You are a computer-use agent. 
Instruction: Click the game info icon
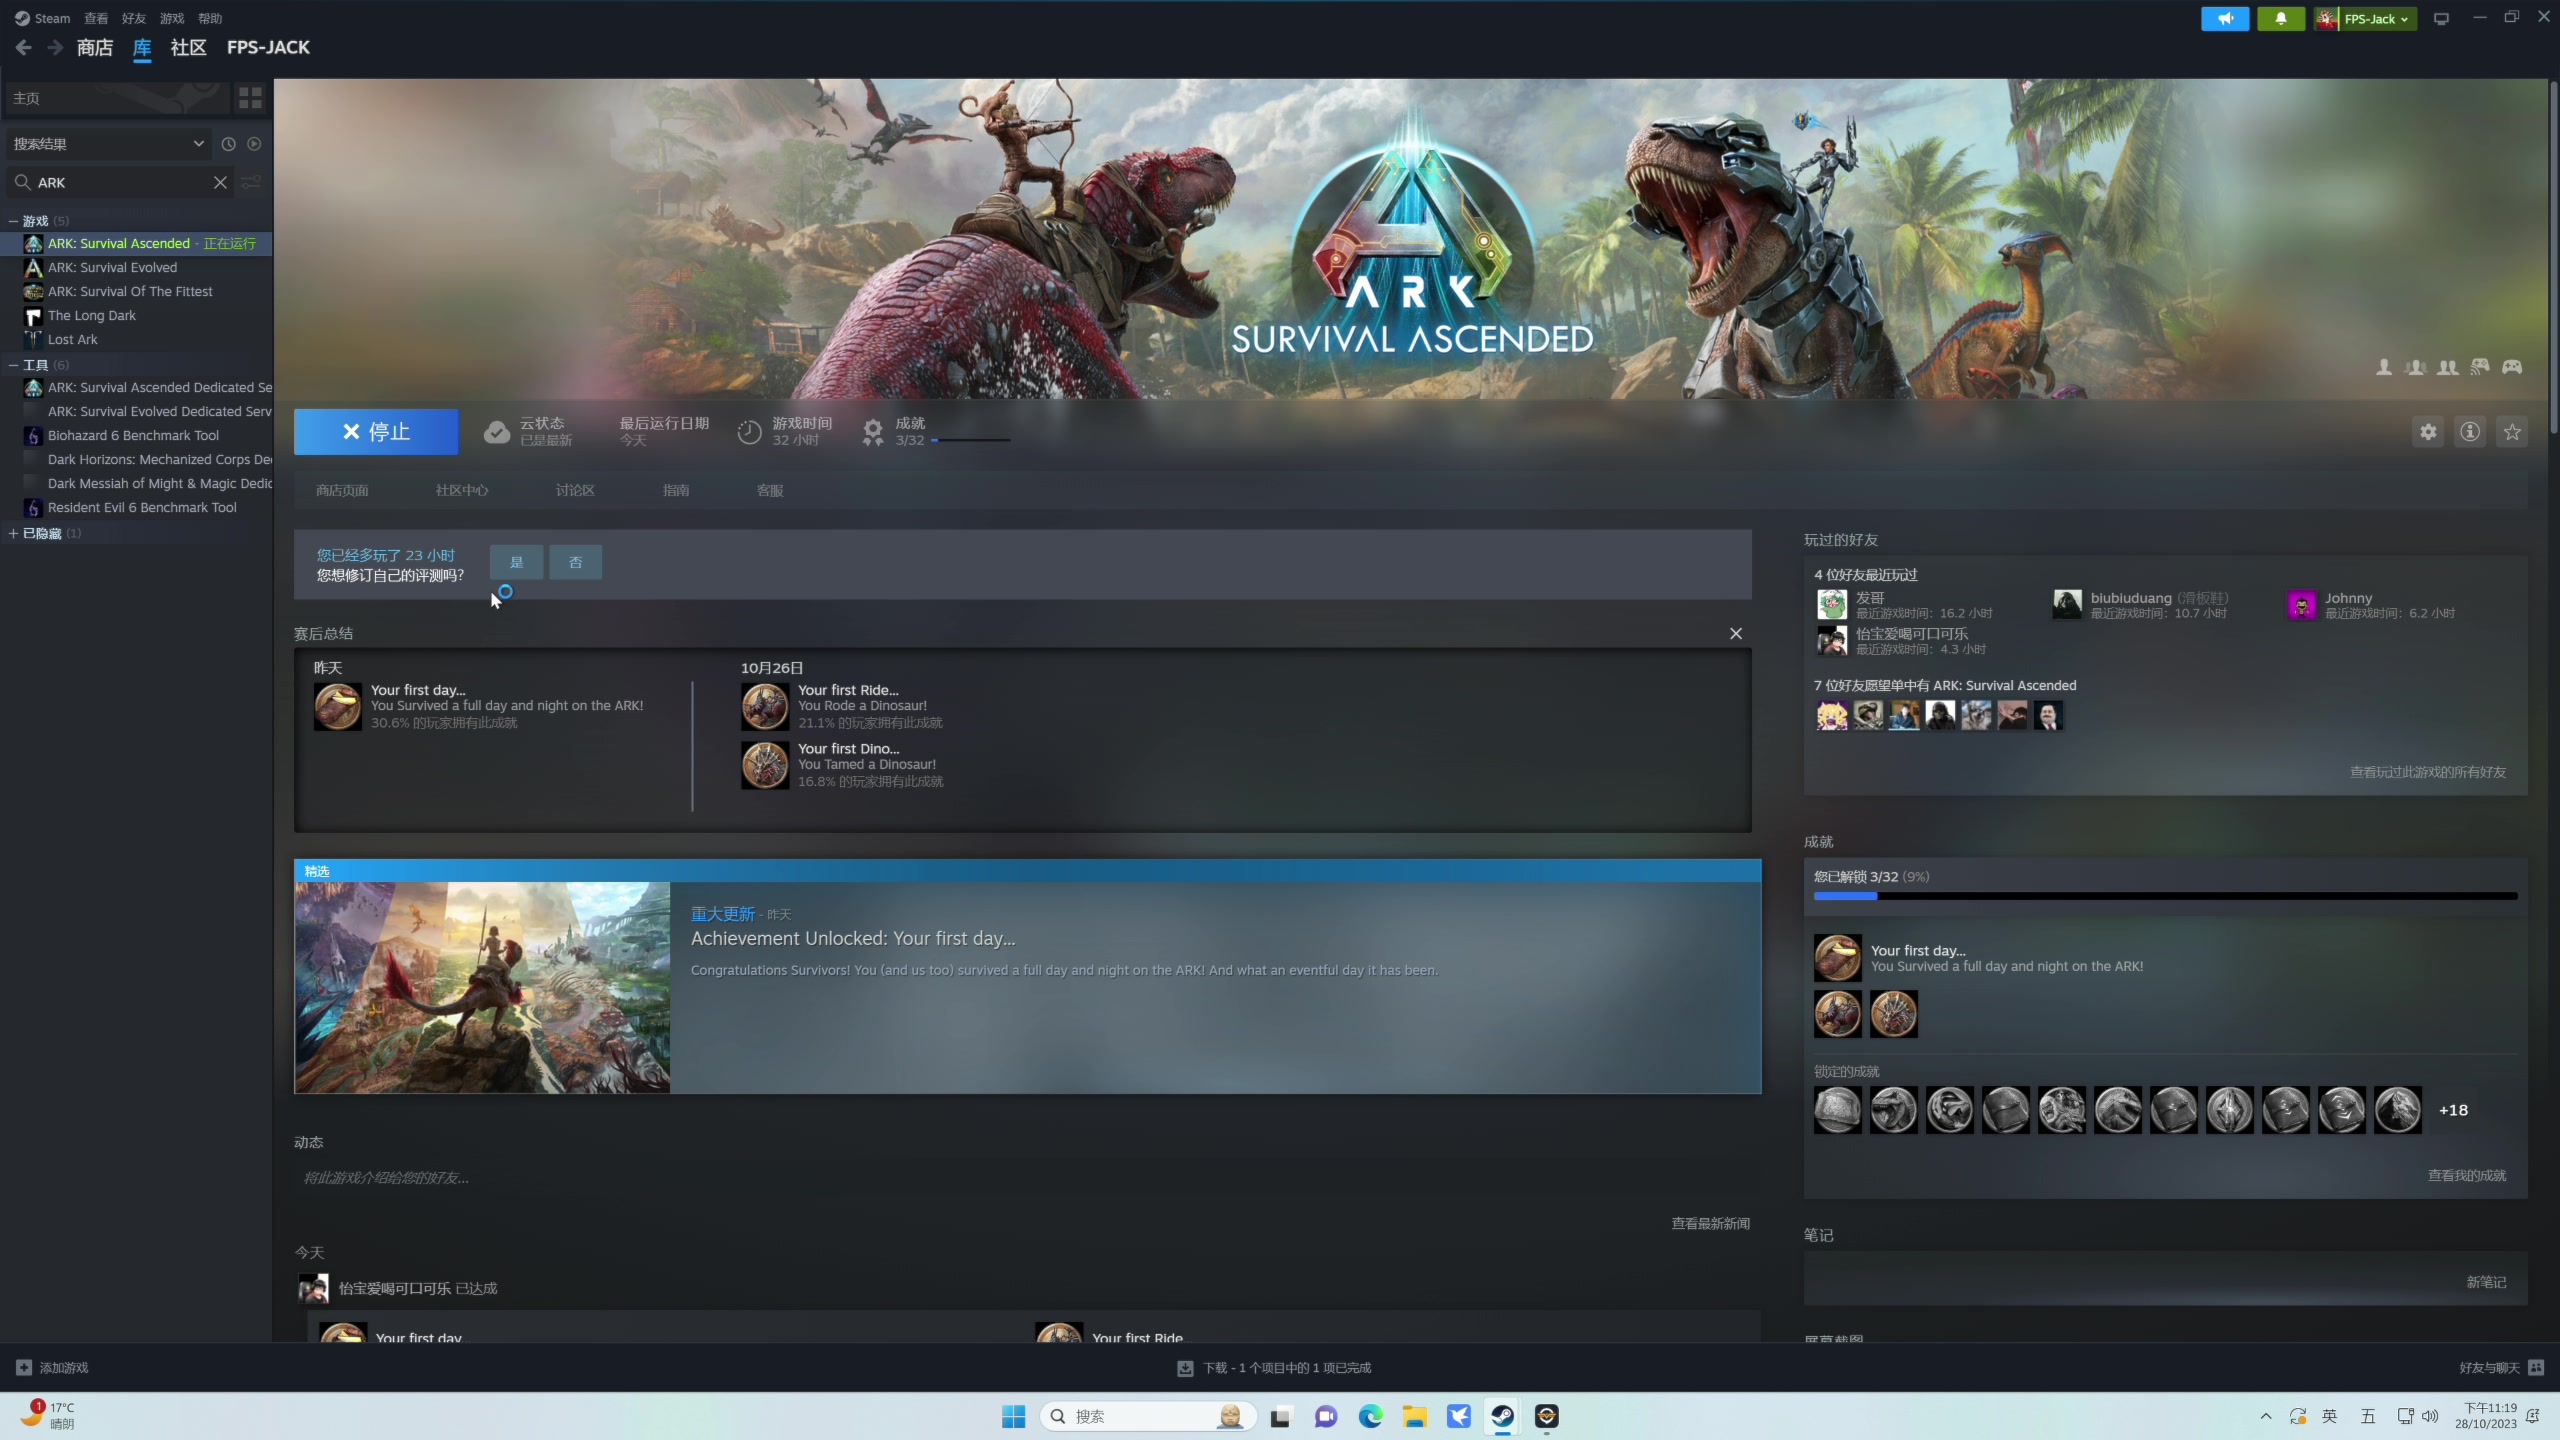[2470, 432]
